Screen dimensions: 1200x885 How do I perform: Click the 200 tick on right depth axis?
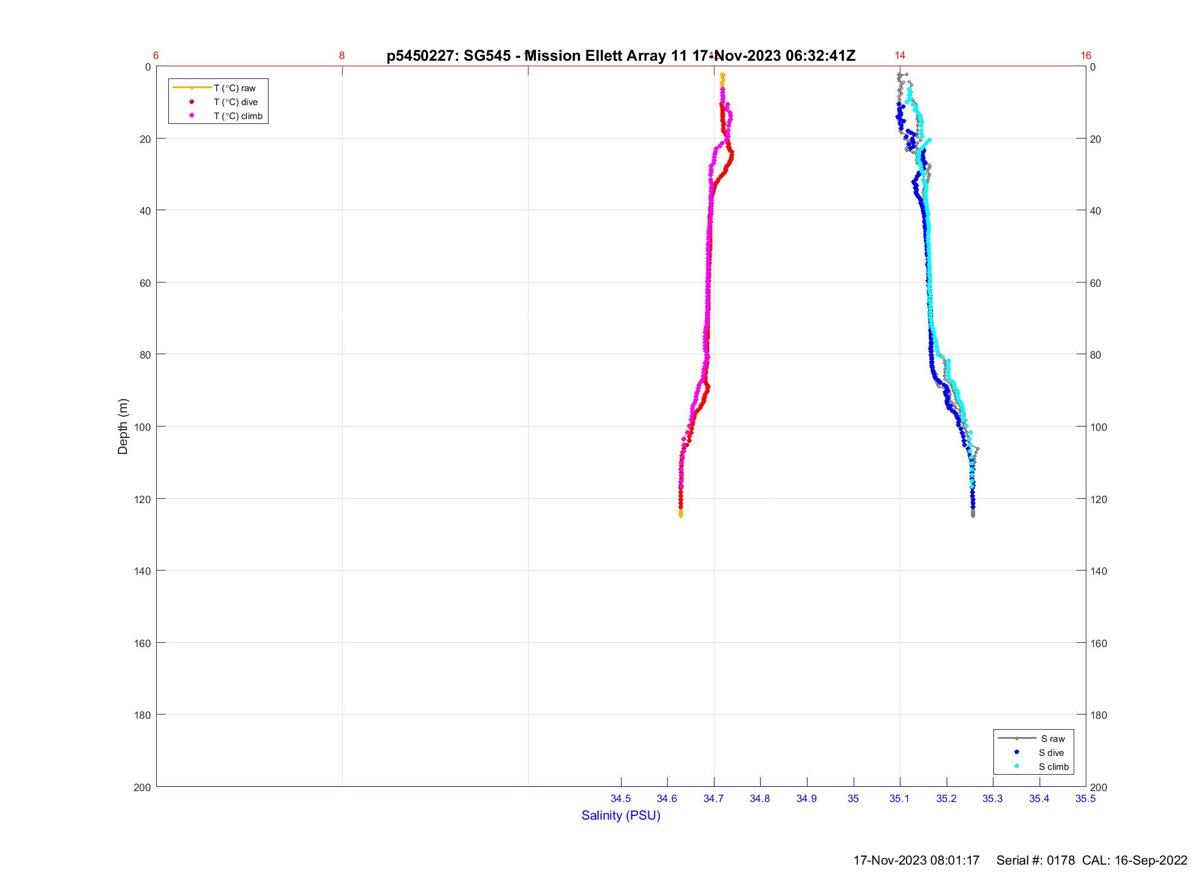coord(1100,787)
